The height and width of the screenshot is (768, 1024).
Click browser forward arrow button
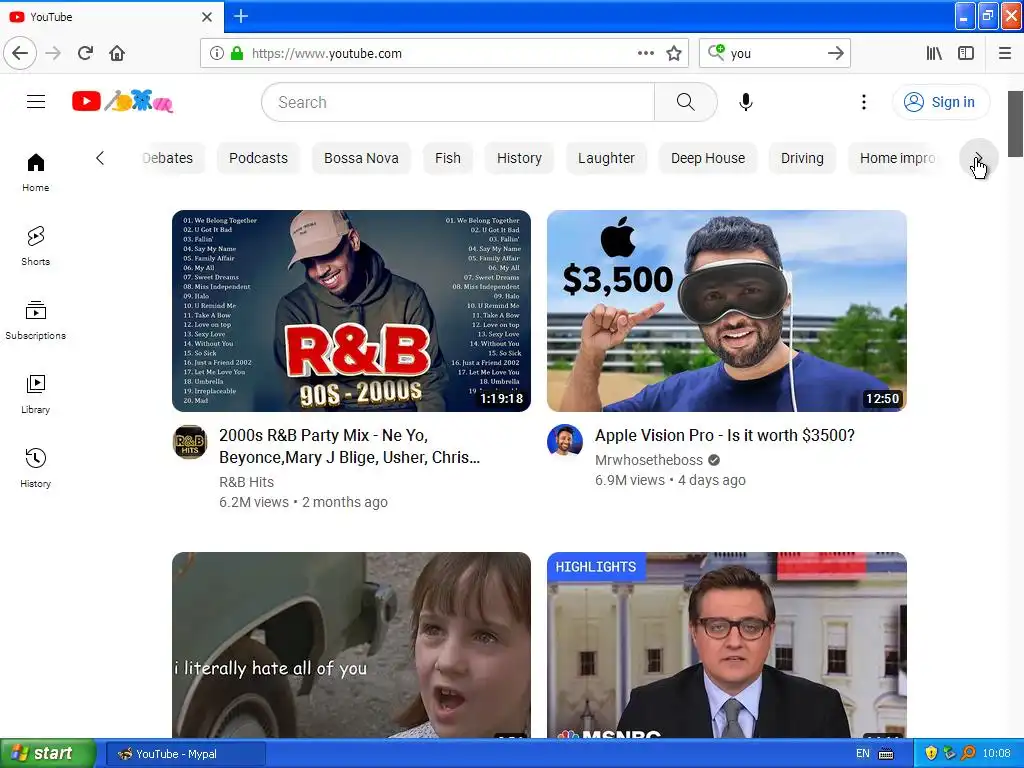click(x=53, y=53)
